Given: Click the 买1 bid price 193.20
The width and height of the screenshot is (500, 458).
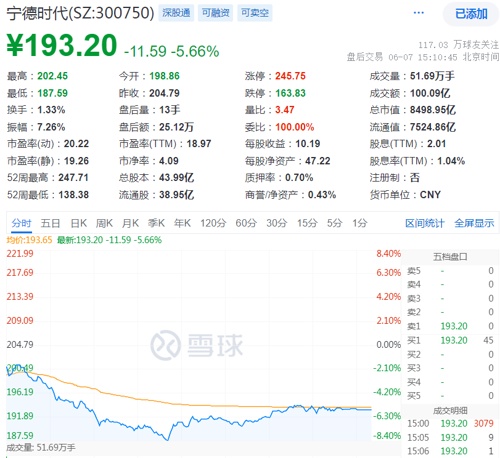Looking at the screenshot, I should 454,340.
